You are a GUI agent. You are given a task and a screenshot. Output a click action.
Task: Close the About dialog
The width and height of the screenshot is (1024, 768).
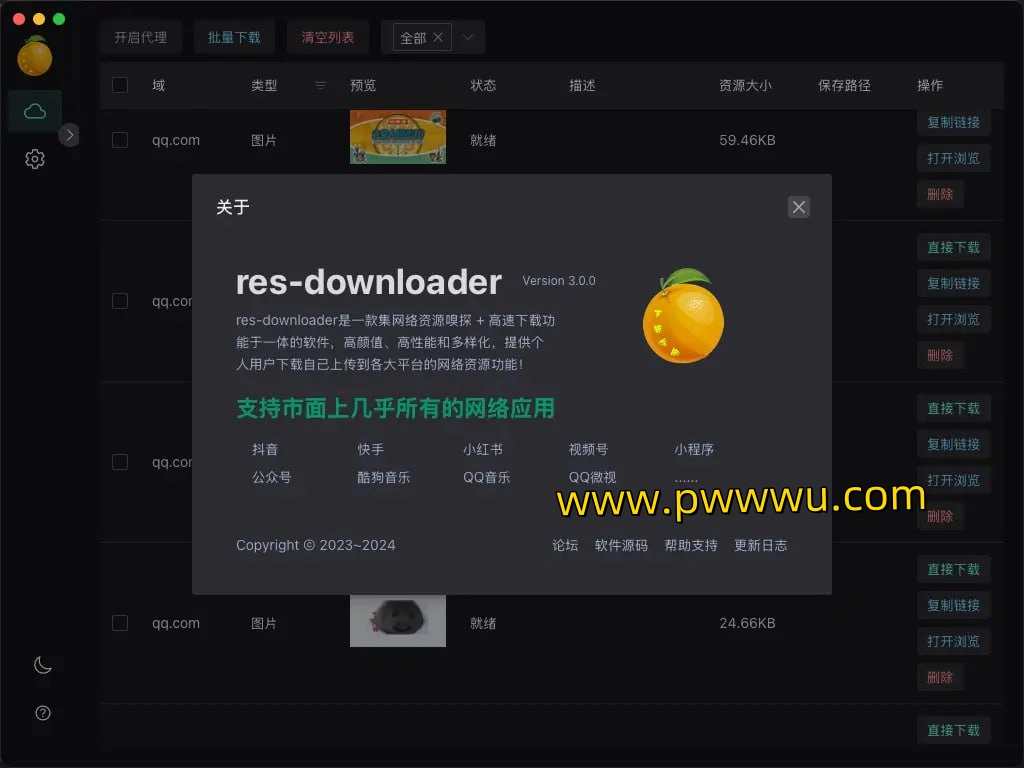point(799,207)
